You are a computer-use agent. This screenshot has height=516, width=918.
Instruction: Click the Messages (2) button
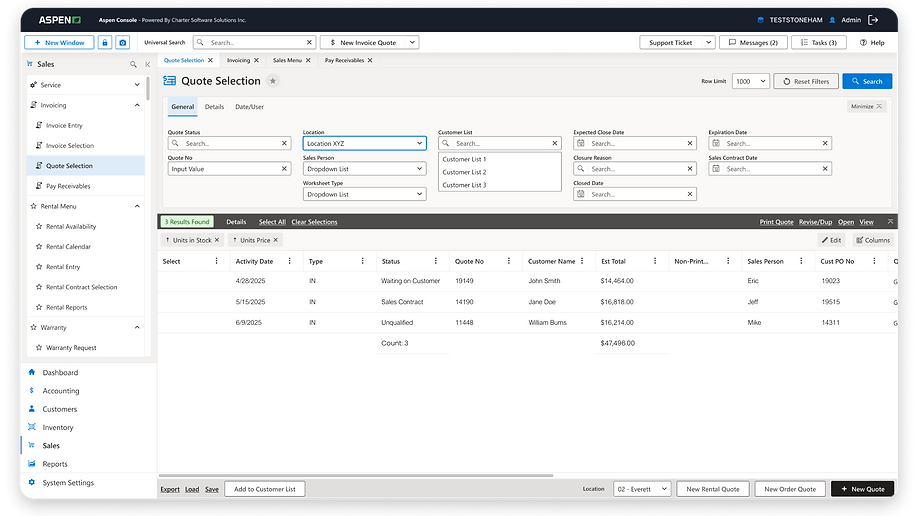pos(753,43)
